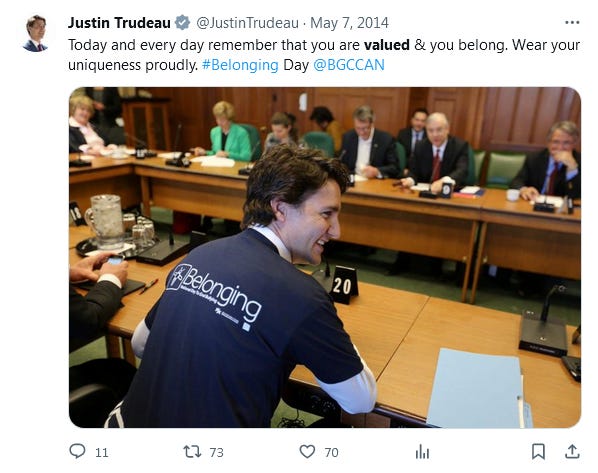This screenshot has height=473, width=598.
Task: Open the @BGCCAN mention
Action: coord(349,65)
